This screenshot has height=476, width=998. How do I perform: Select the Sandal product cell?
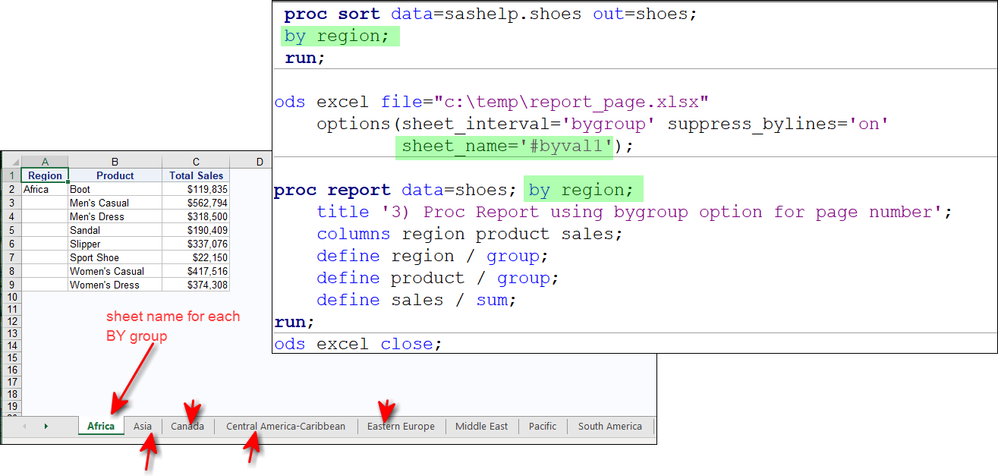coord(115,230)
